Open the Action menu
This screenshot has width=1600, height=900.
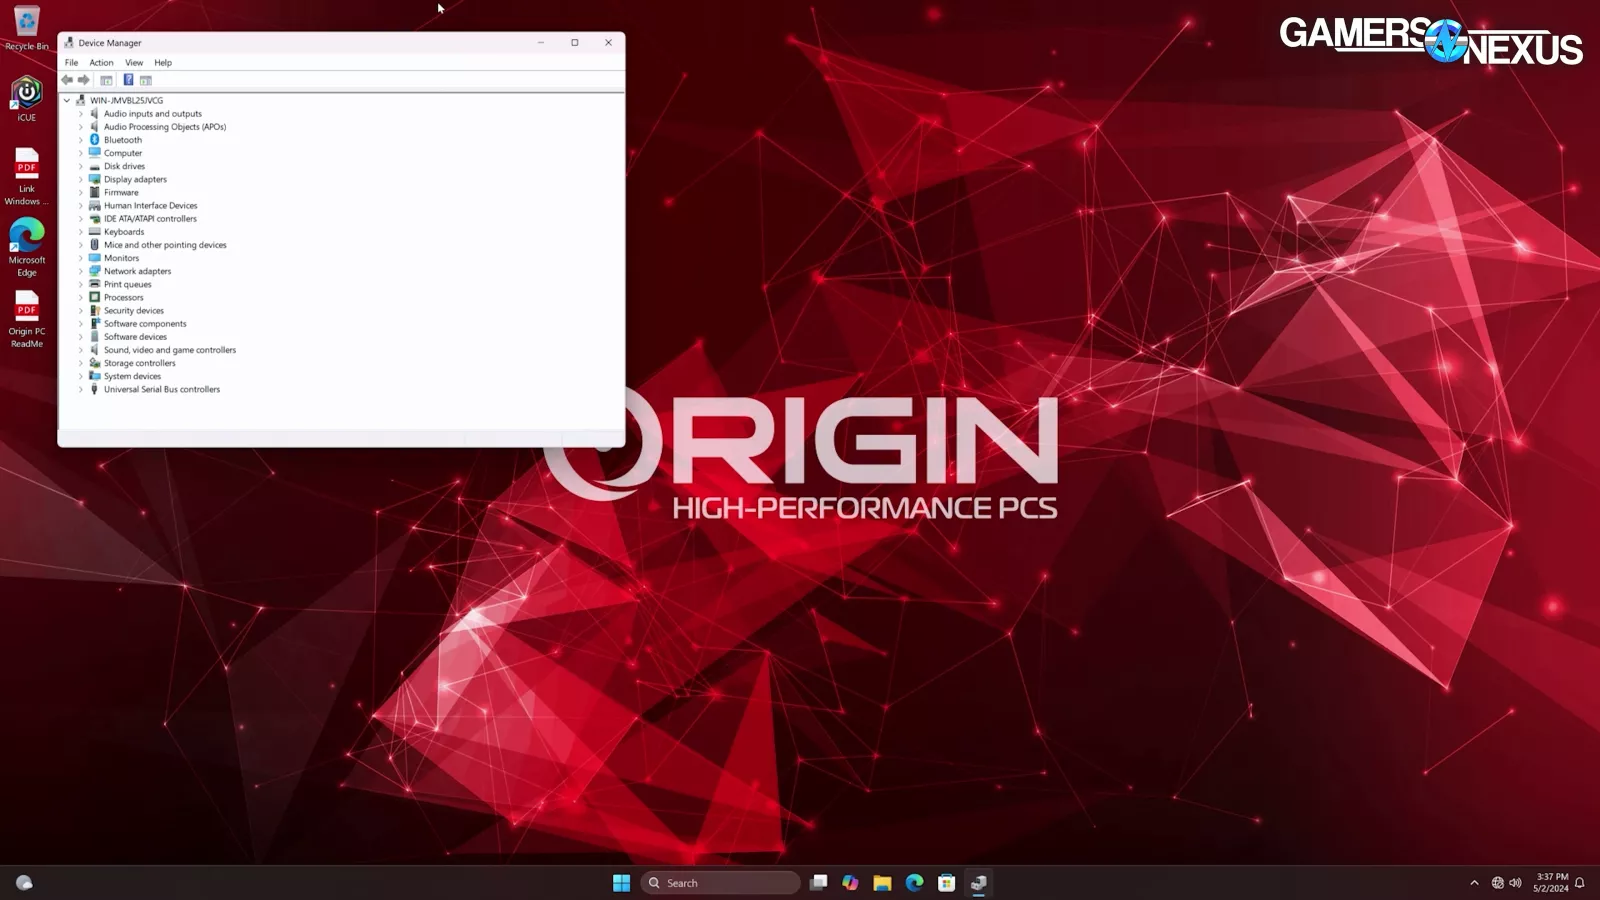pyautogui.click(x=101, y=62)
